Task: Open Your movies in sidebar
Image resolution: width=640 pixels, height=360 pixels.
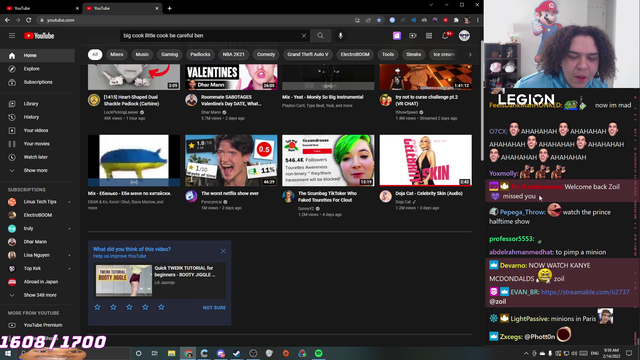Action: (37, 144)
